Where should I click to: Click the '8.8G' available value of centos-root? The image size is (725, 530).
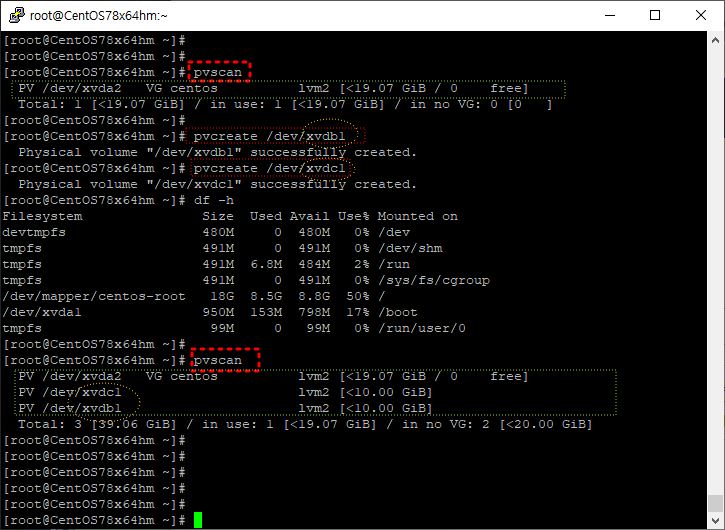tap(314, 296)
